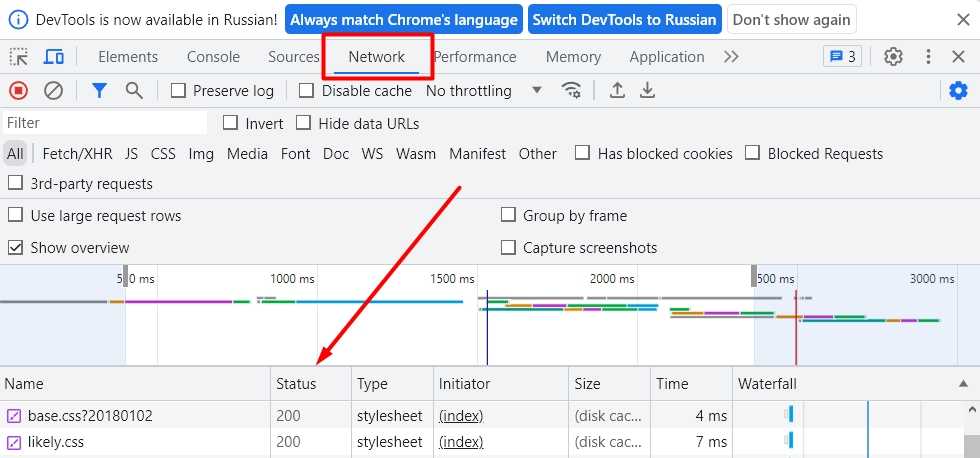The height and width of the screenshot is (458, 980).
Task: Toggle the filter funnel icon
Action: 99,91
